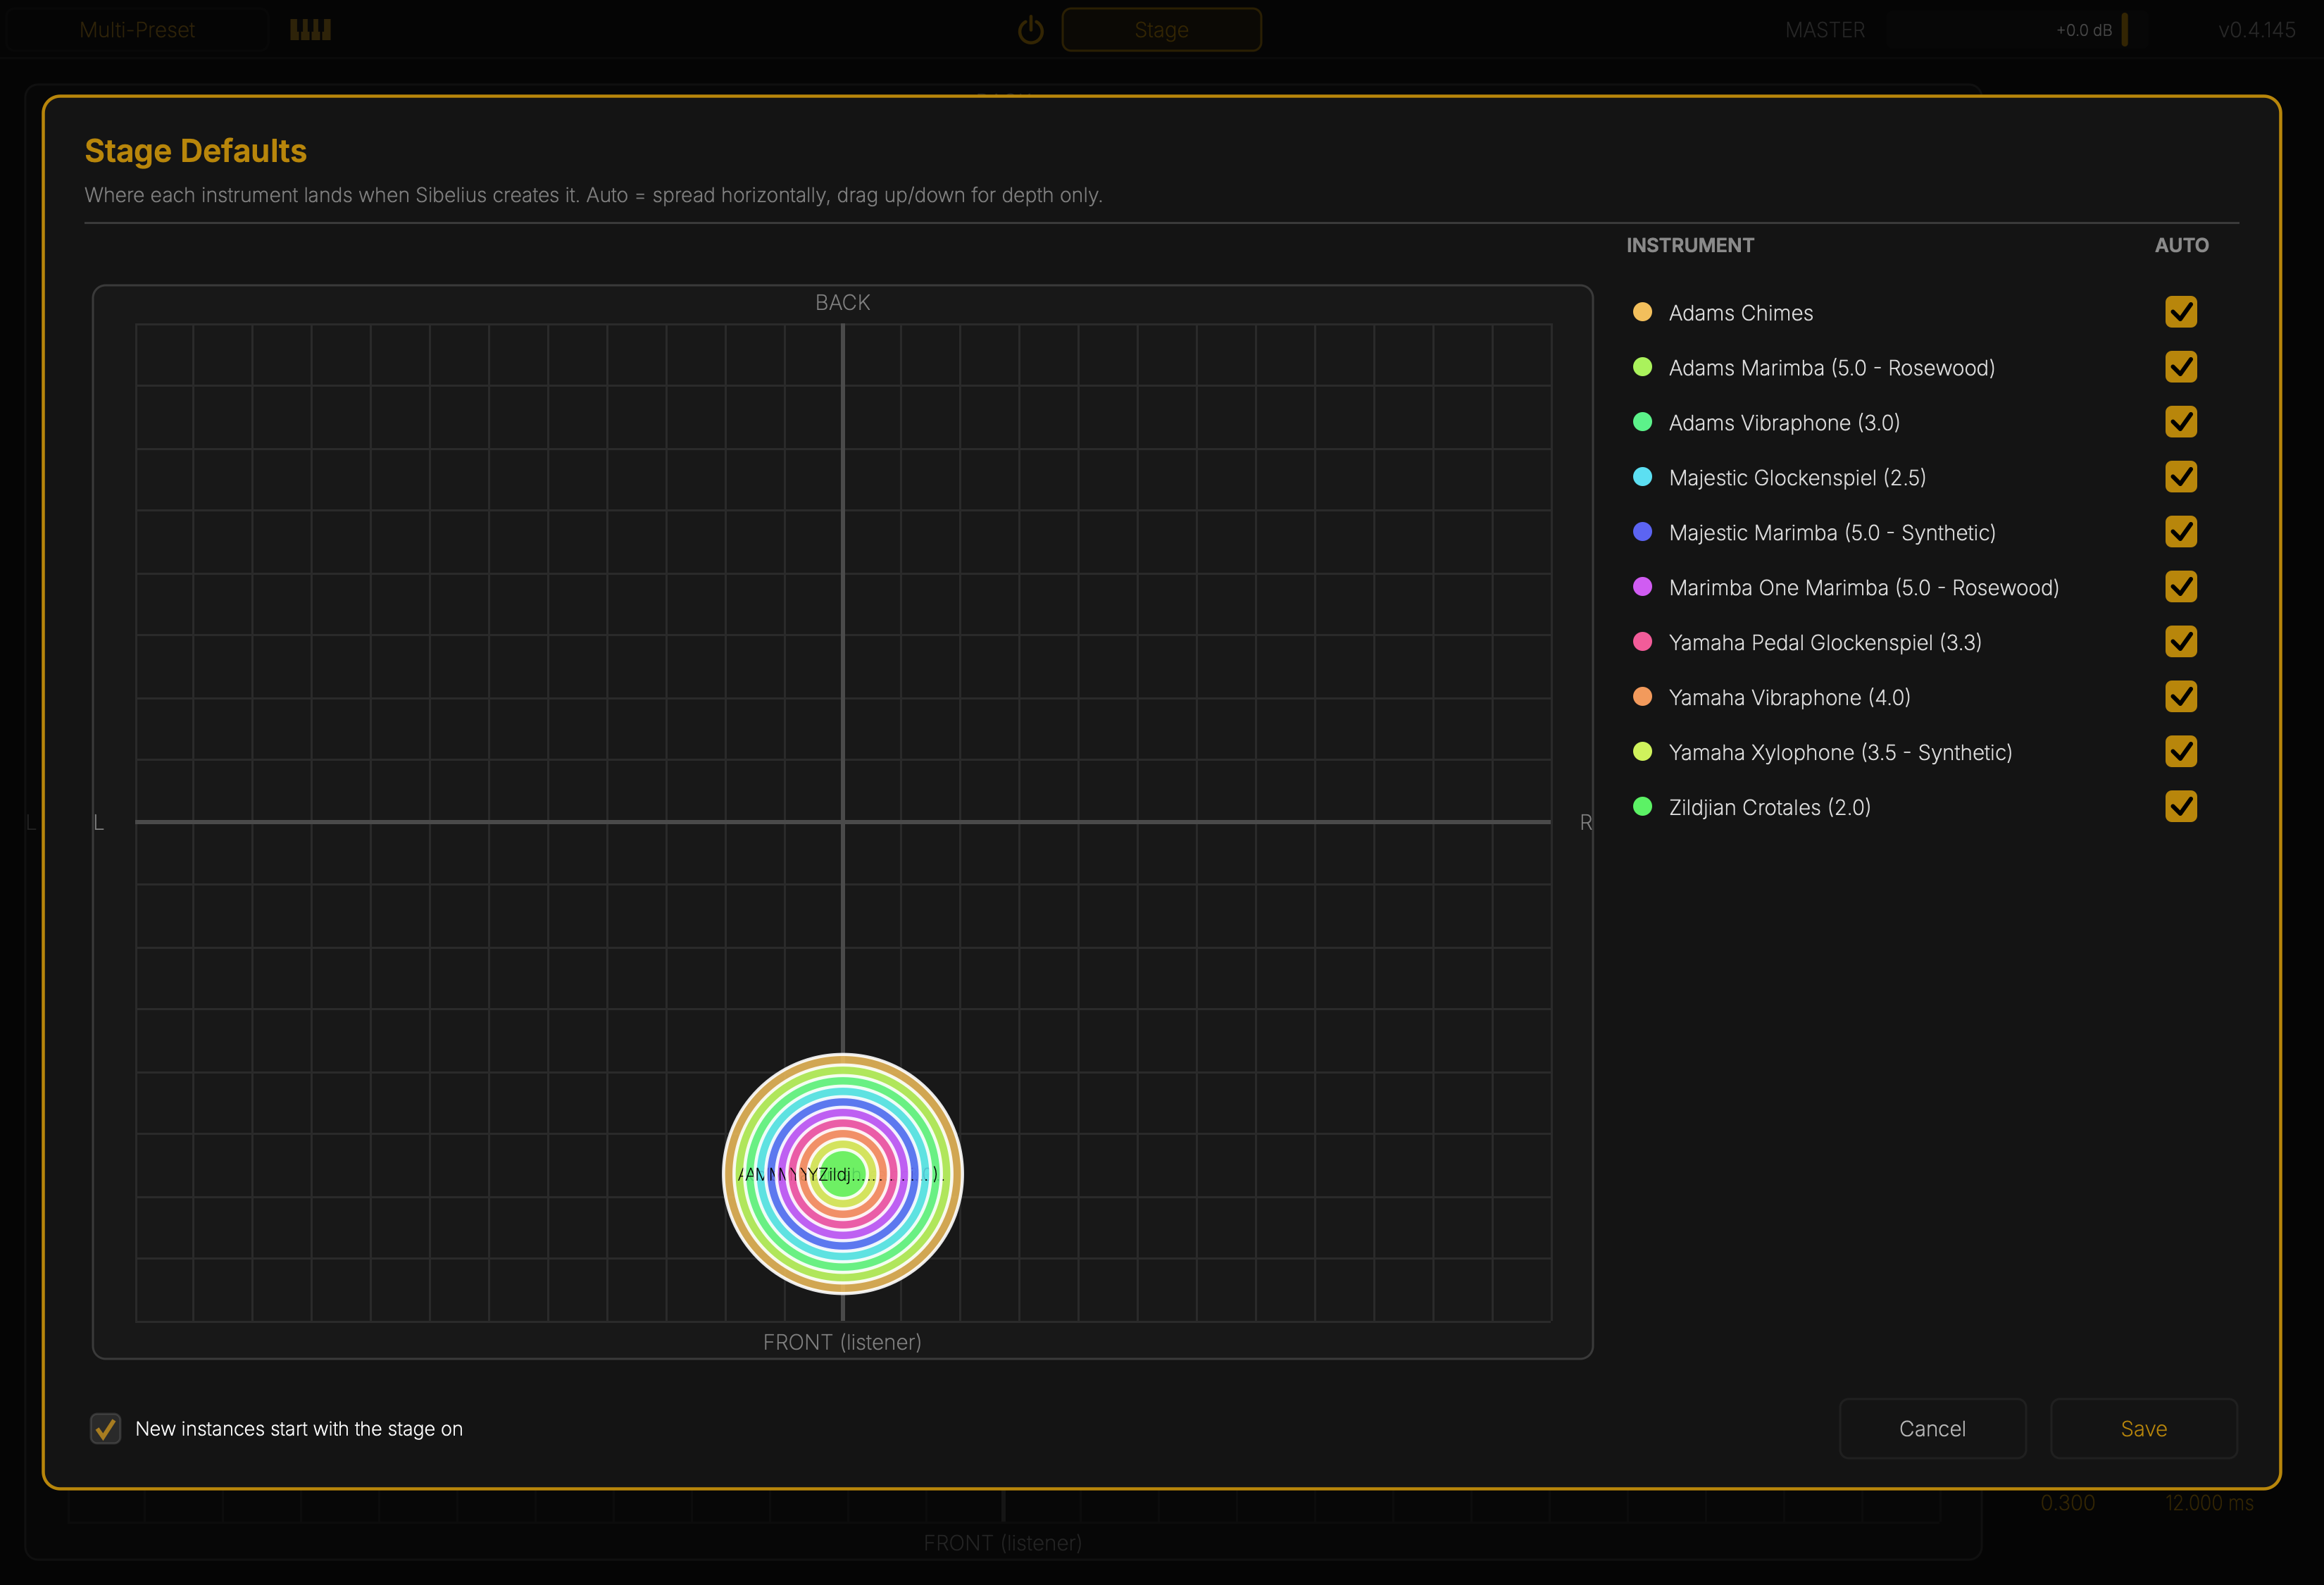The height and width of the screenshot is (1585, 2324).
Task: Click the Adams Vibraphone color dot
Action: click(1642, 422)
